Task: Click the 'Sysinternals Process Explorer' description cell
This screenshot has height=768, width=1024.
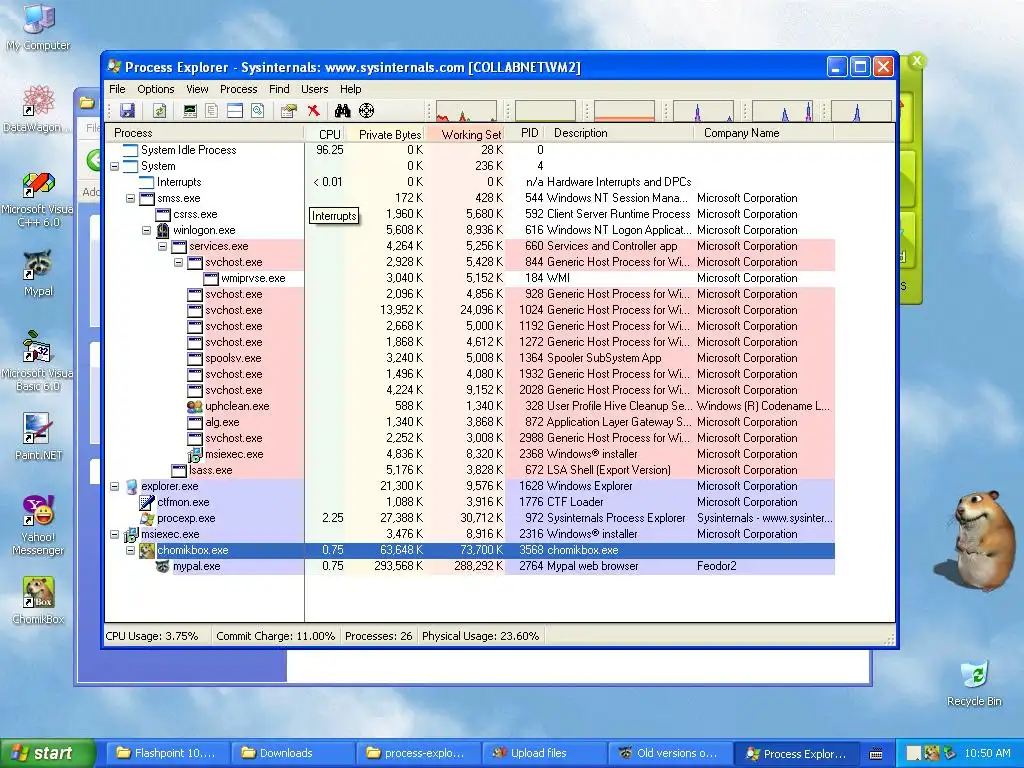Action: [x=616, y=519]
